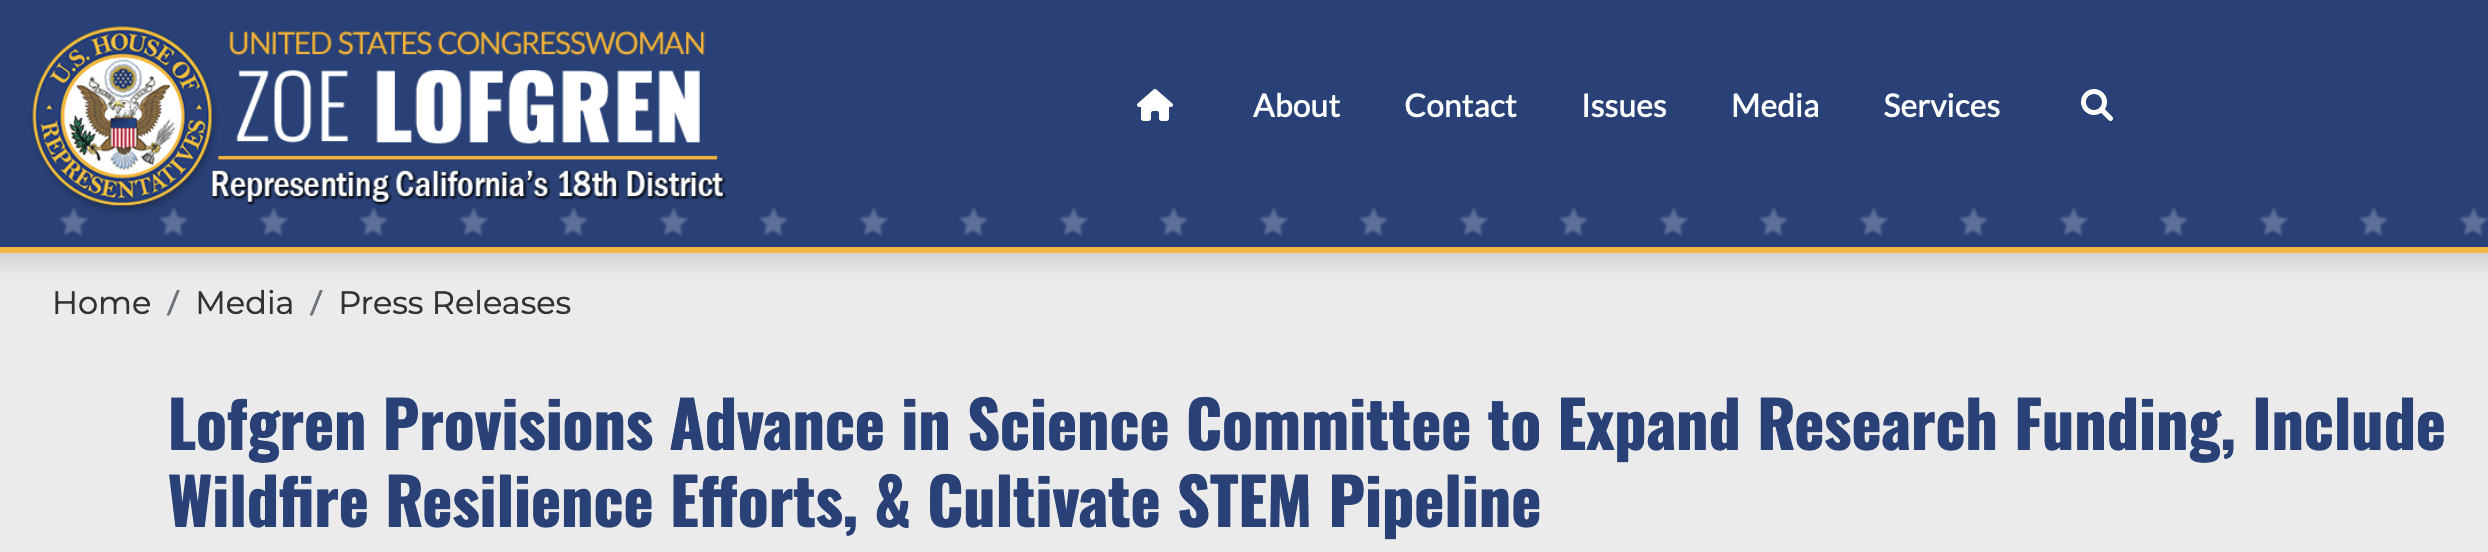Expand the Media navigation menu

[x=1774, y=106]
